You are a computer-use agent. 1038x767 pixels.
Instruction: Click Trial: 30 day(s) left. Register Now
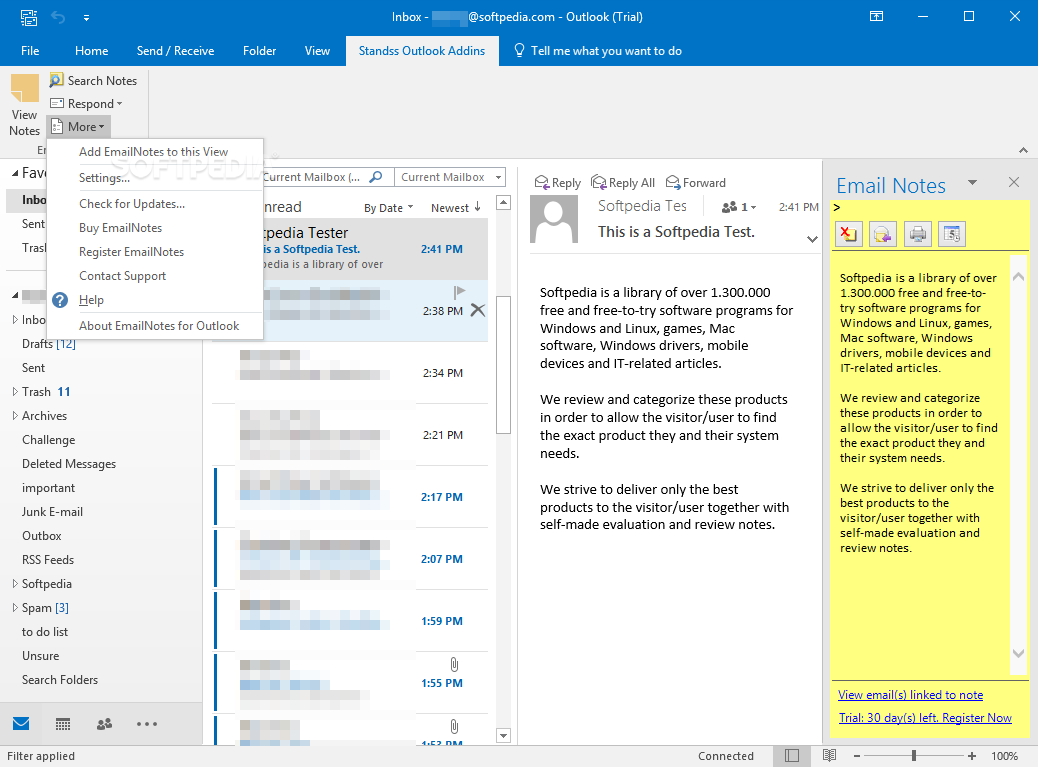click(925, 717)
